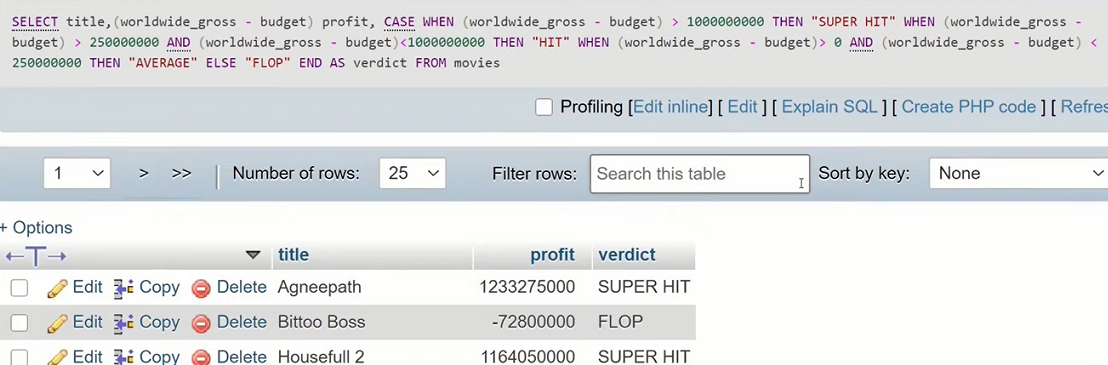This screenshot has width=1108, height=365.
Task: Click the black triangle in header row
Action: pos(252,255)
